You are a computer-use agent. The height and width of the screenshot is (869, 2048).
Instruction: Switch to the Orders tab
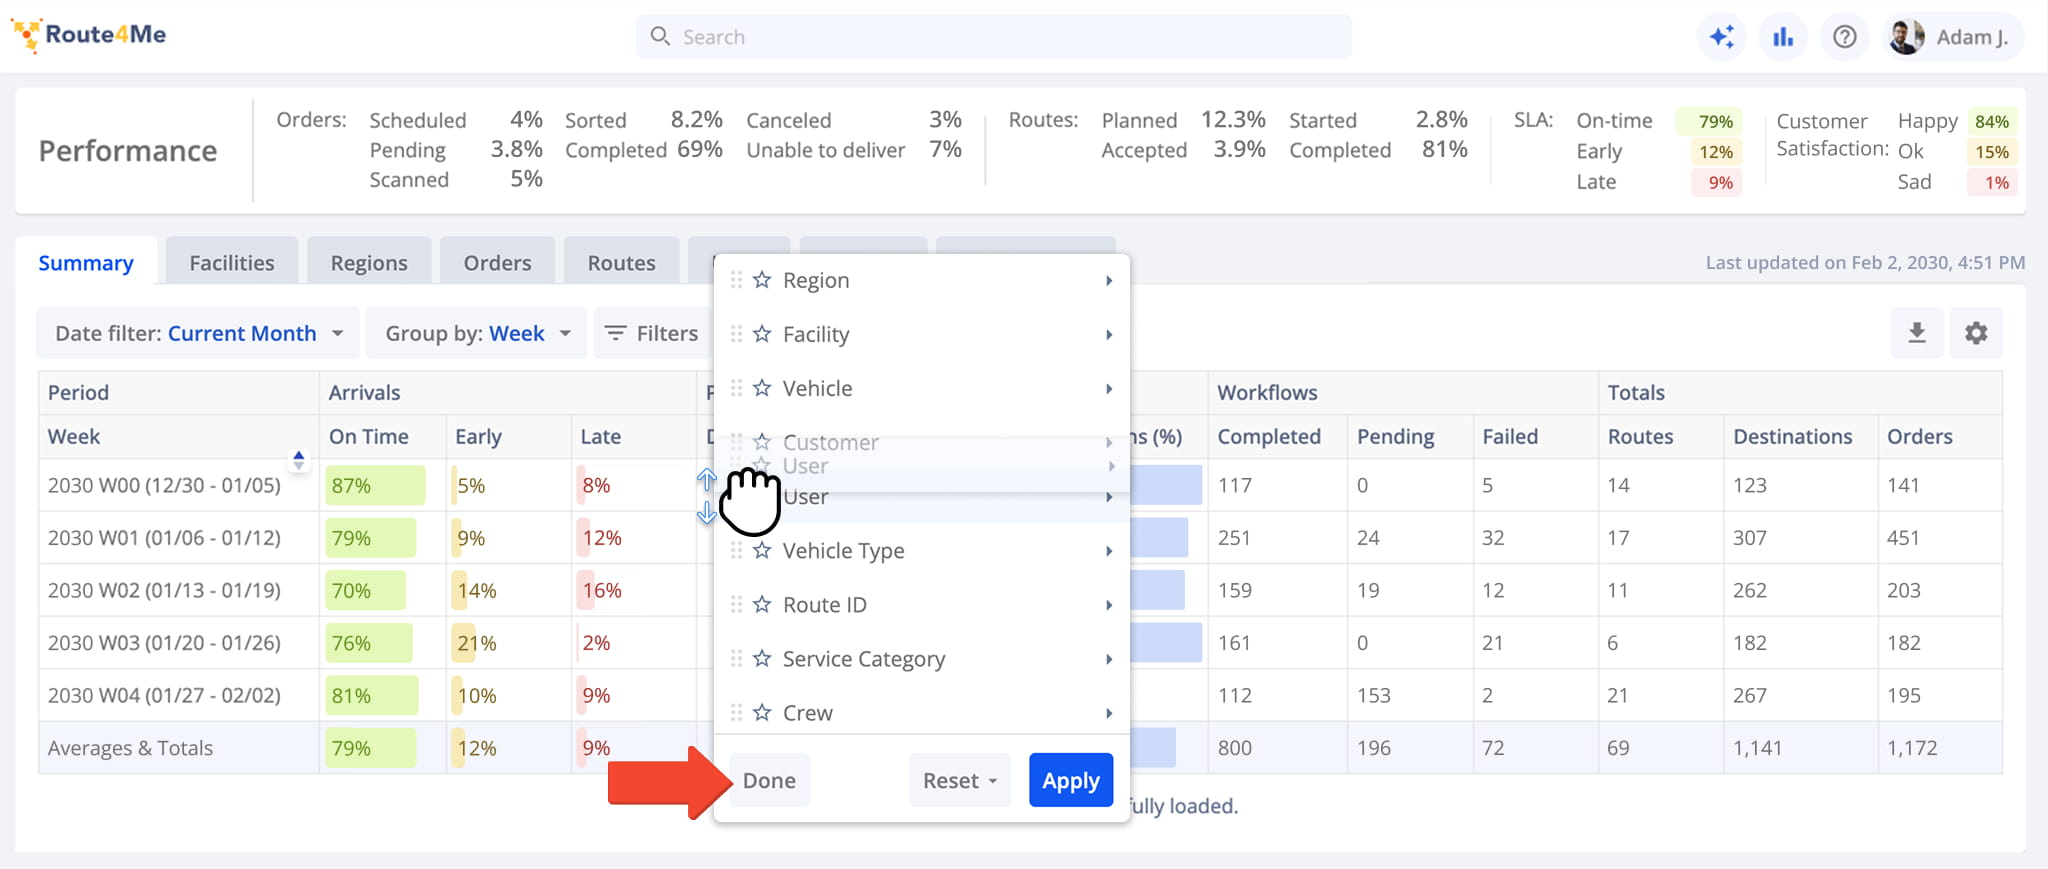(497, 262)
